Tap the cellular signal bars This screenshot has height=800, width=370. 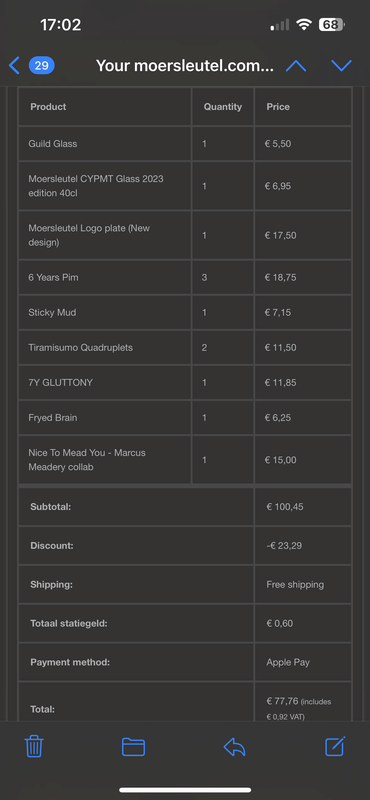[x=280, y=24]
